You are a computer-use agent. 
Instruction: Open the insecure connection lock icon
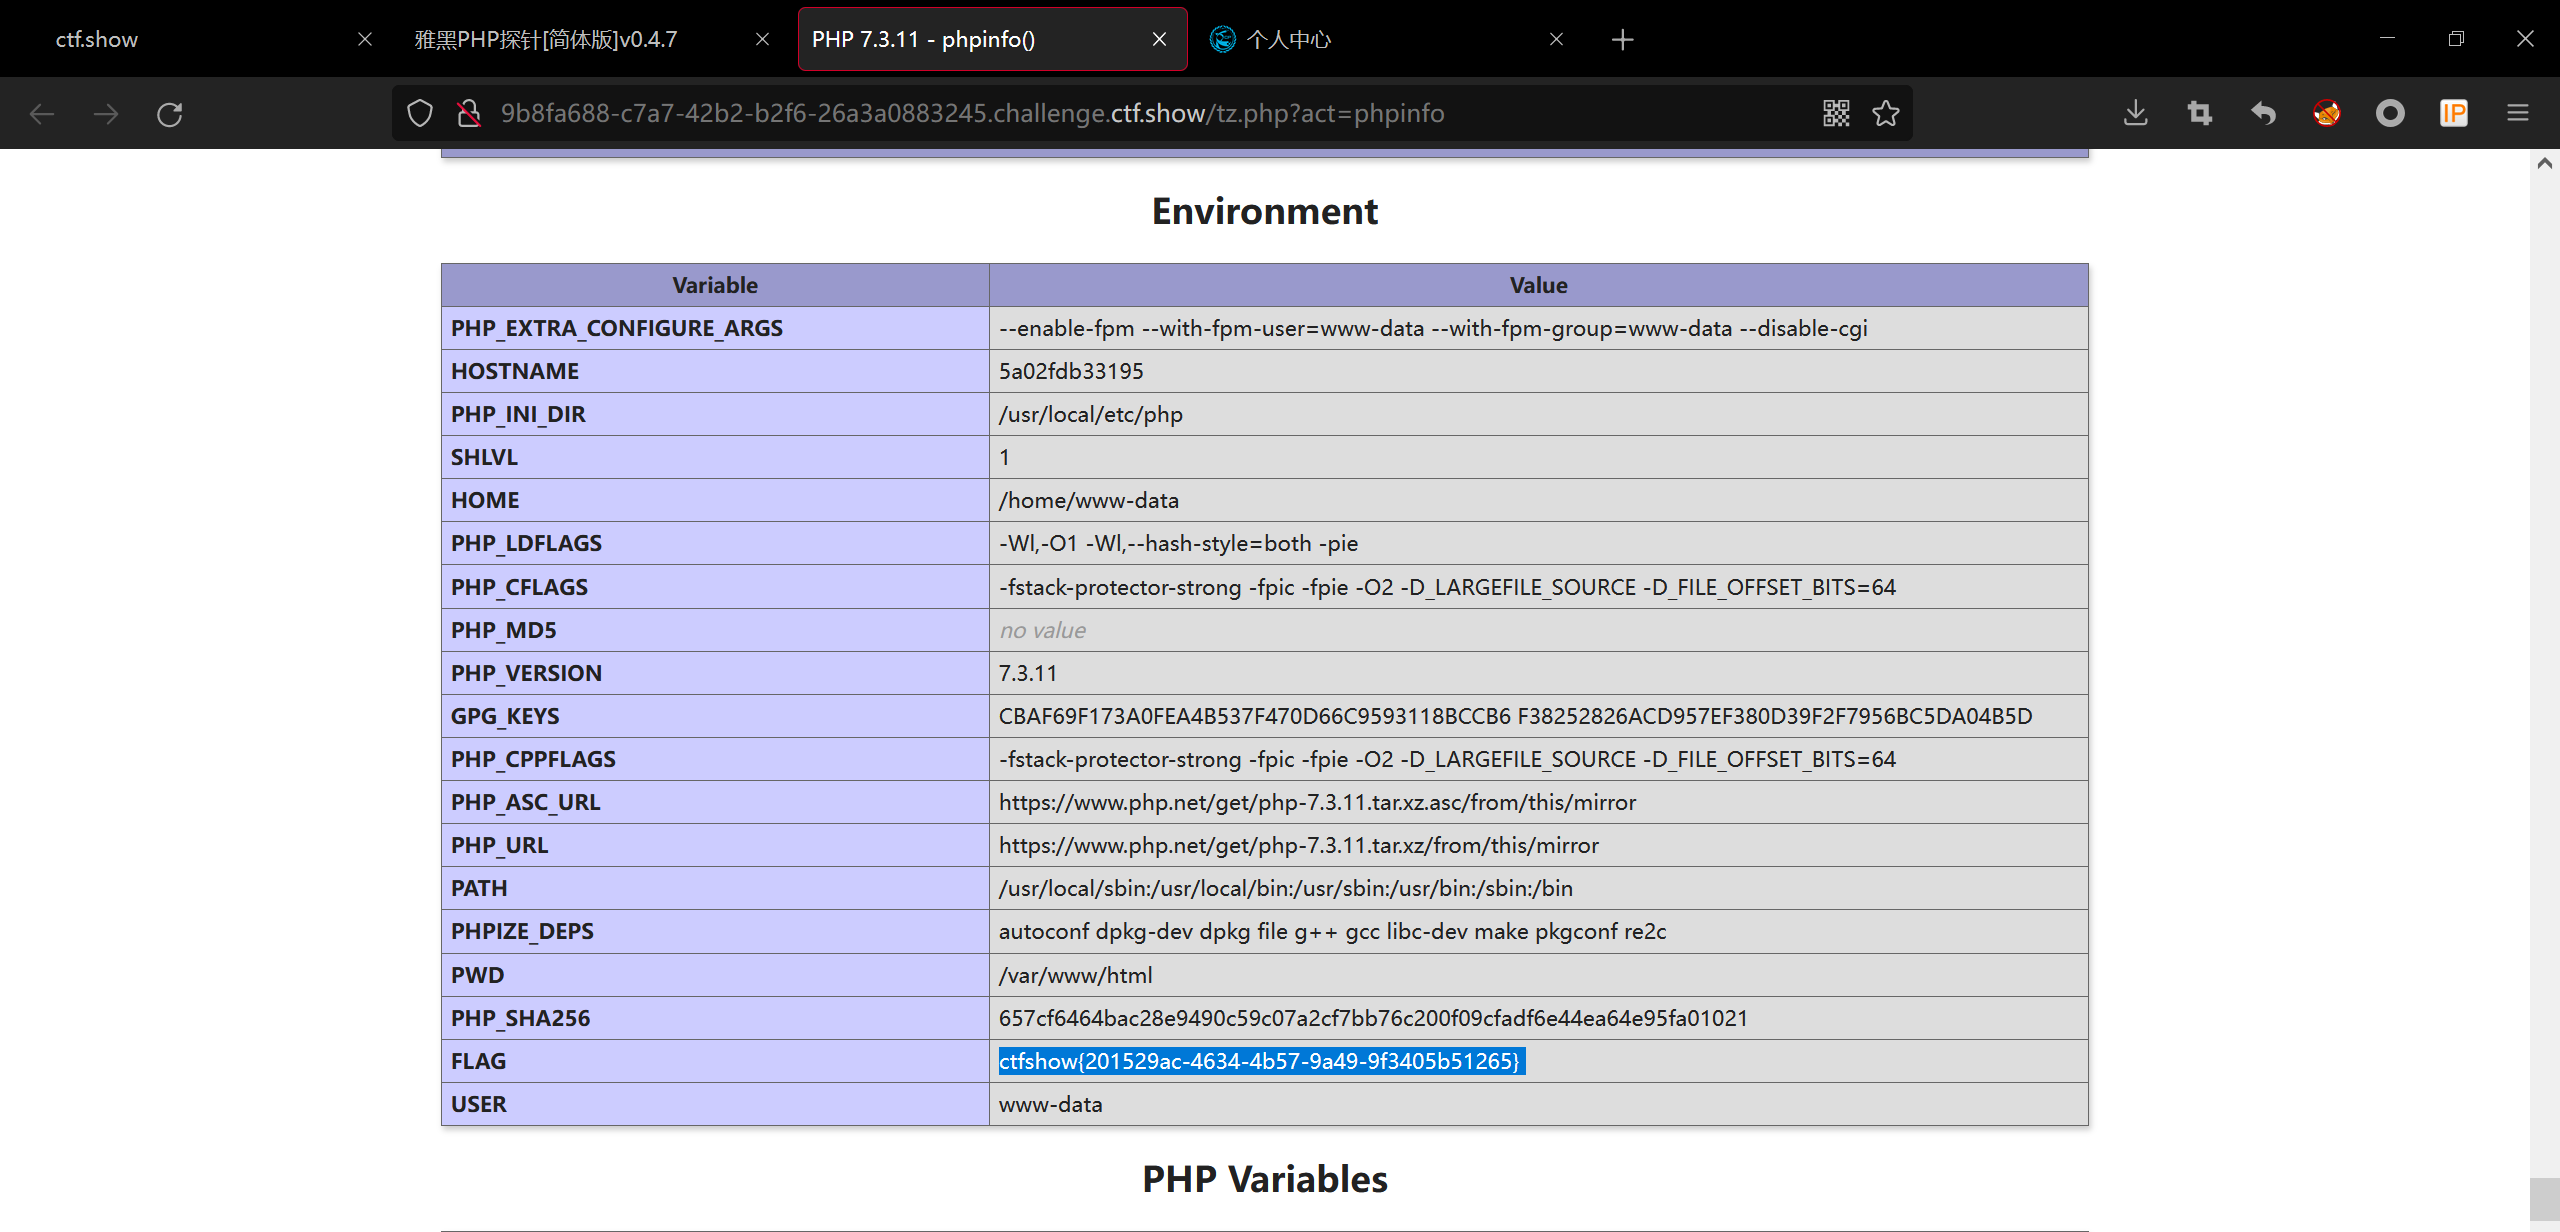tap(468, 114)
